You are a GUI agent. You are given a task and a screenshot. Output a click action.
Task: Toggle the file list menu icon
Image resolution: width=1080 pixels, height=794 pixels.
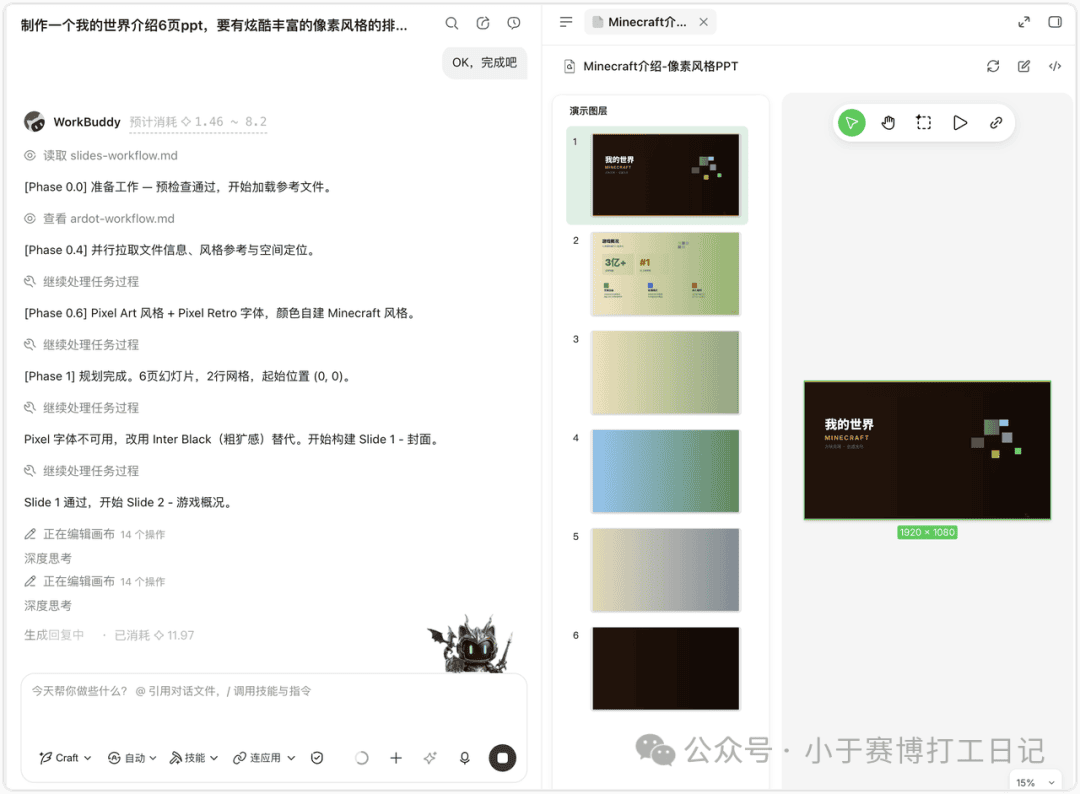(x=566, y=22)
